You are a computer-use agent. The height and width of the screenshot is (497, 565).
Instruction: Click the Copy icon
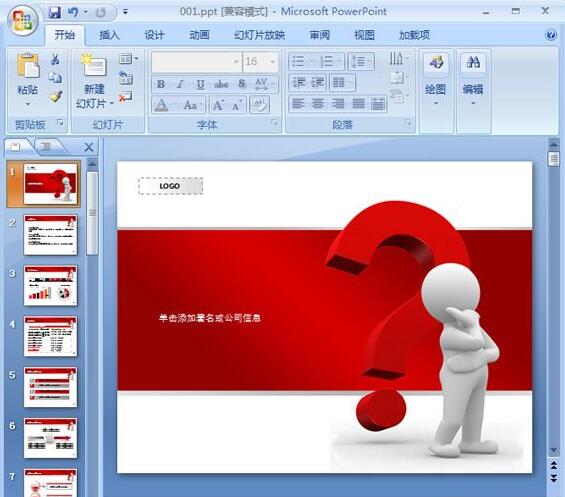point(55,77)
